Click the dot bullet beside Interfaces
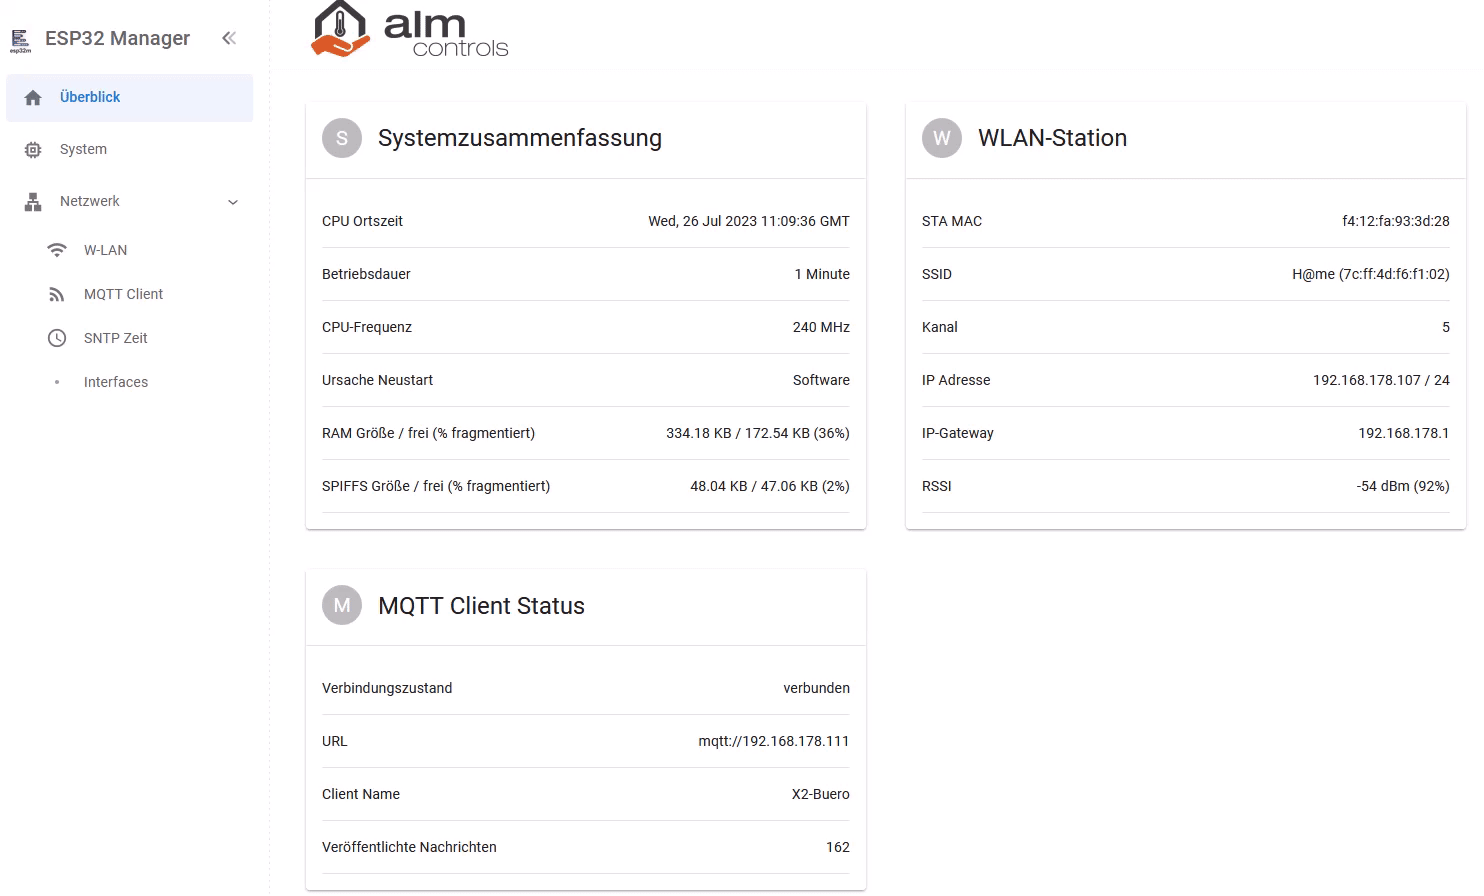This screenshot has width=1484, height=896. [x=57, y=382]
